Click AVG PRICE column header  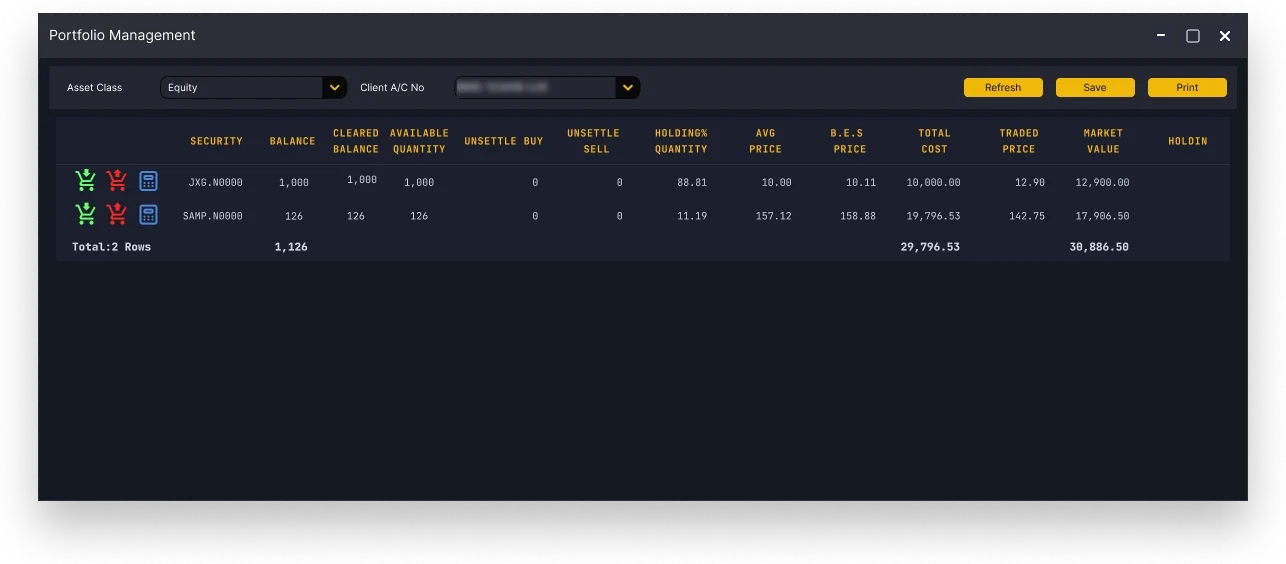tap(766, 141)
